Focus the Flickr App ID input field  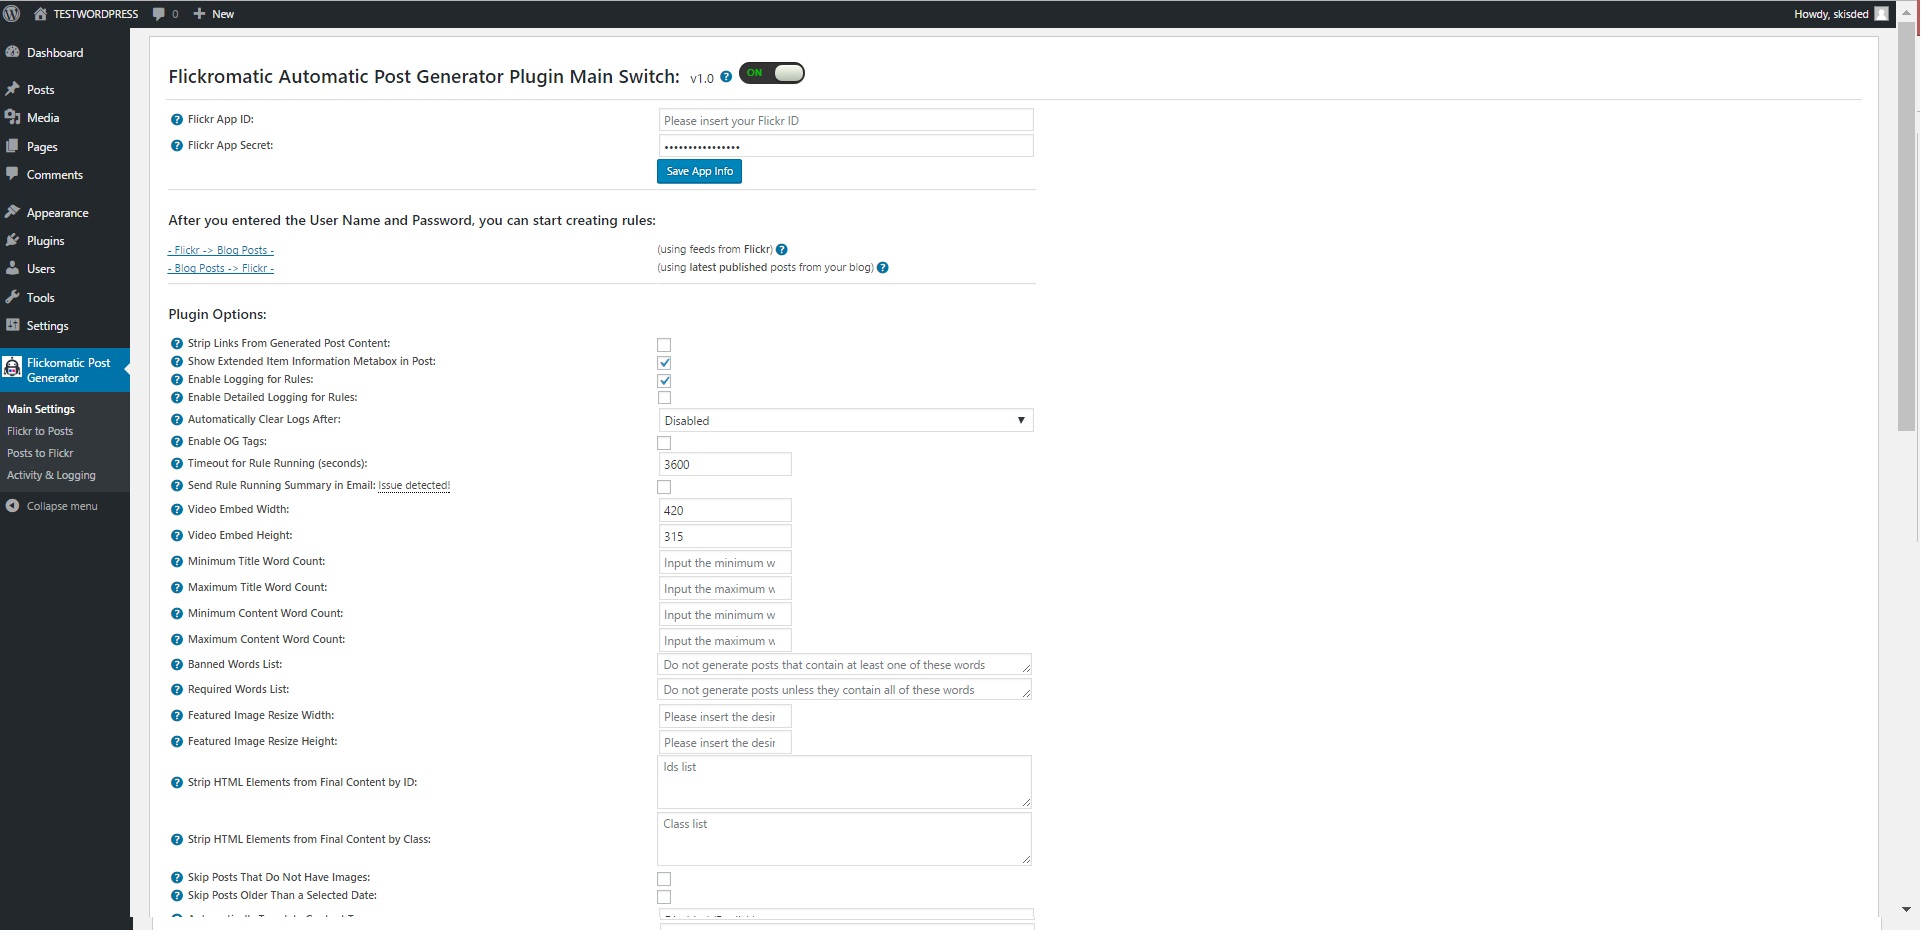(846, 120)
